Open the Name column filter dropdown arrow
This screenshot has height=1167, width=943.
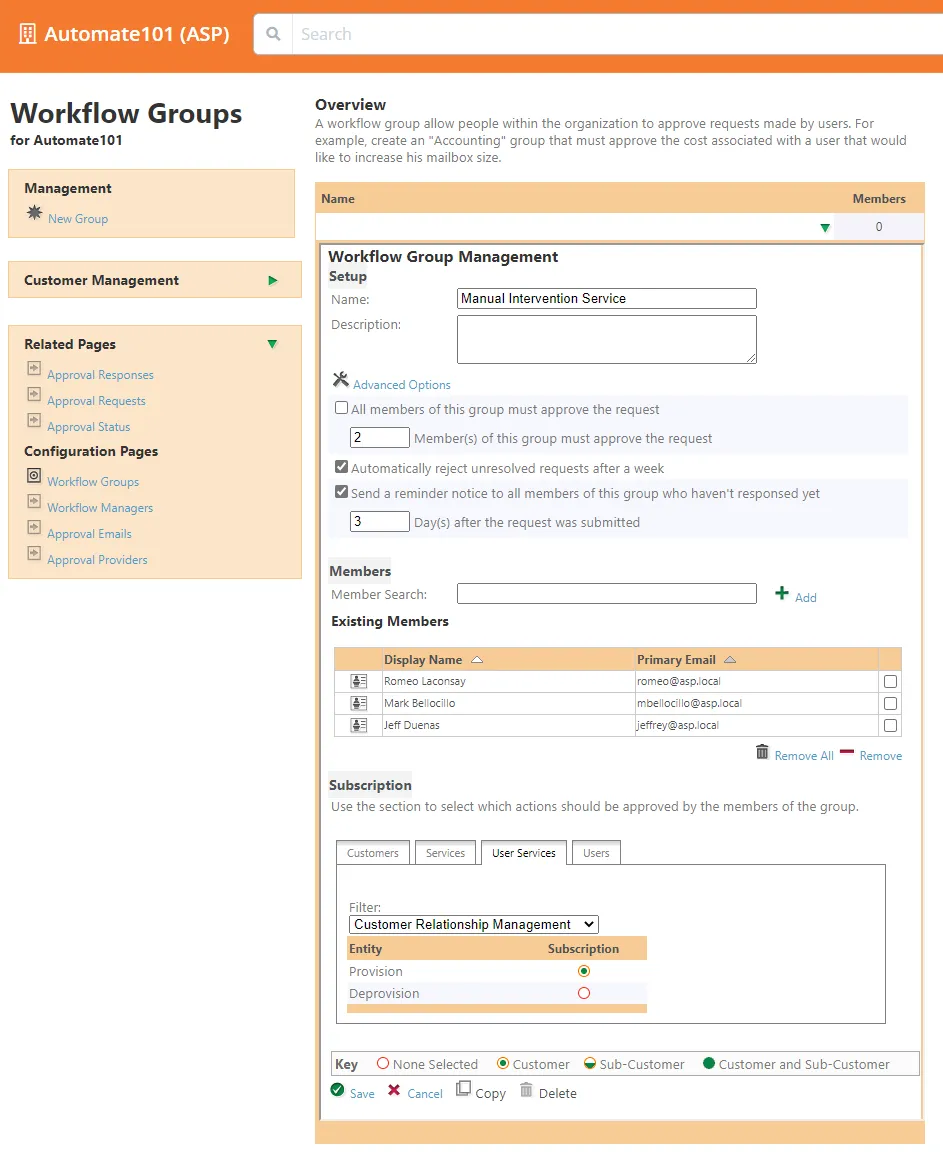(x=825, y=227)
